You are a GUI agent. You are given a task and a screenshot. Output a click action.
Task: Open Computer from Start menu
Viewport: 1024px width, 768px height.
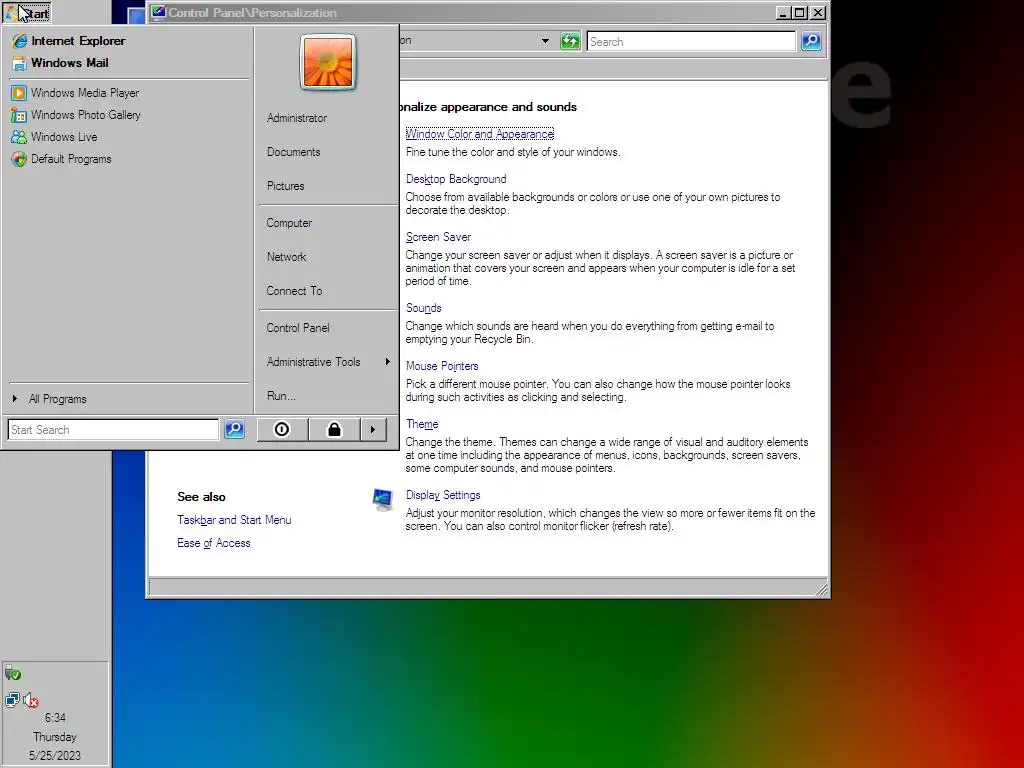click(x=289, y=223)
